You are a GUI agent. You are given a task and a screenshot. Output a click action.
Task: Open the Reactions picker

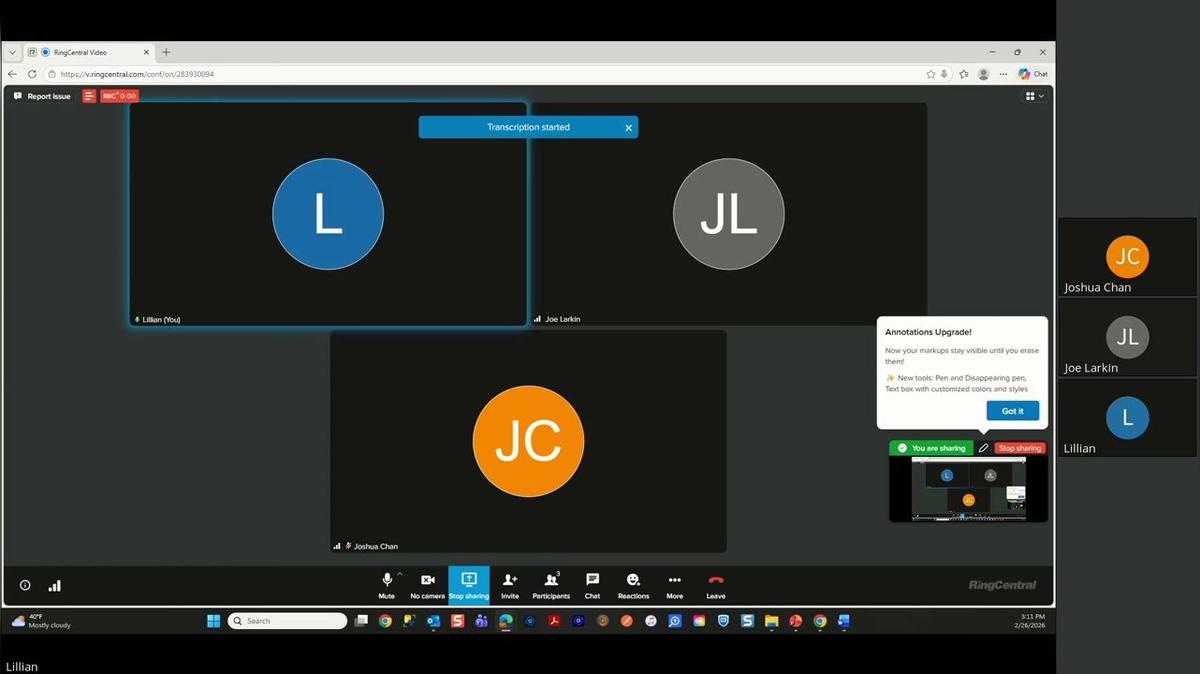click(633, 584)
